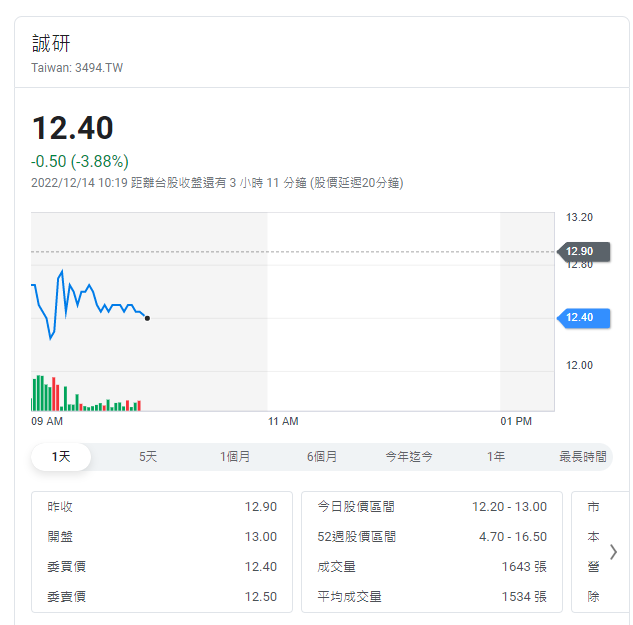
Task: Click the black dot ending the price line
Action: [x=148, y=318]
